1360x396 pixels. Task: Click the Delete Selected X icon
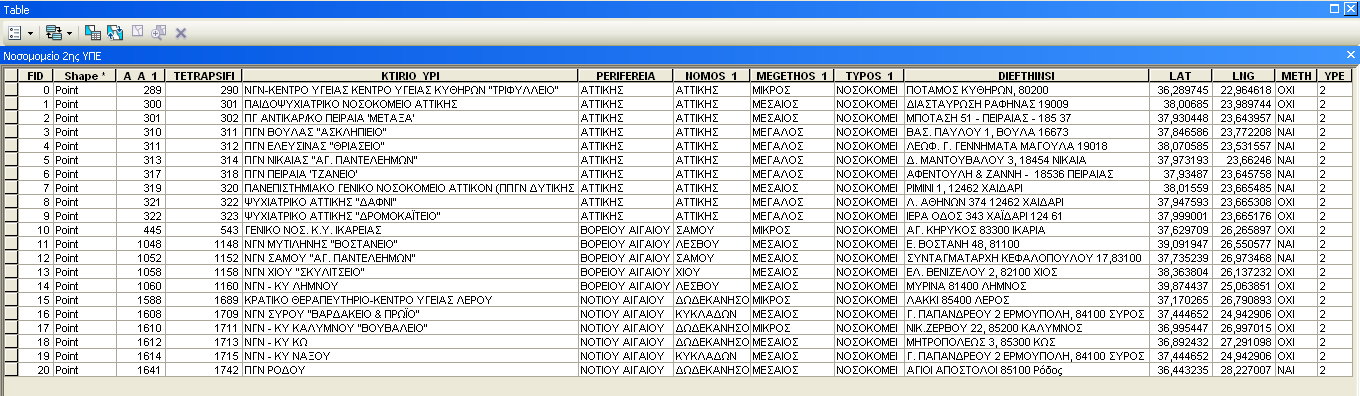(181, 32)
